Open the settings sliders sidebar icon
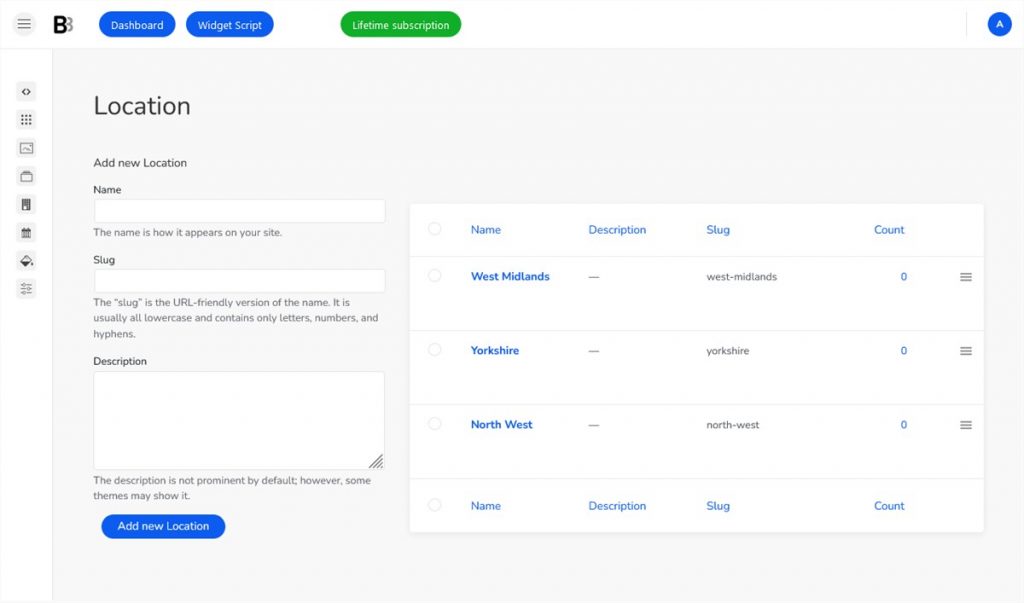The width and height of the screenshot is (1024, 603). (x=25, y=288)
